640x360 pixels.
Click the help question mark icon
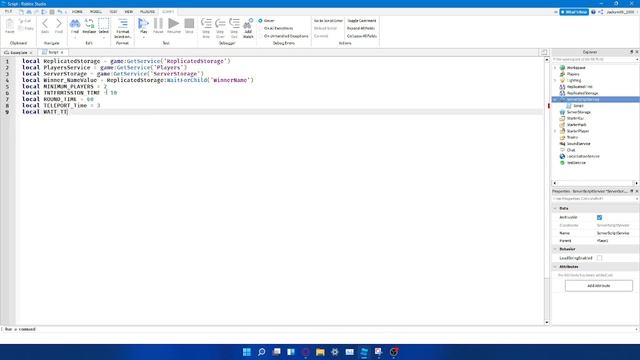[593, 12]
